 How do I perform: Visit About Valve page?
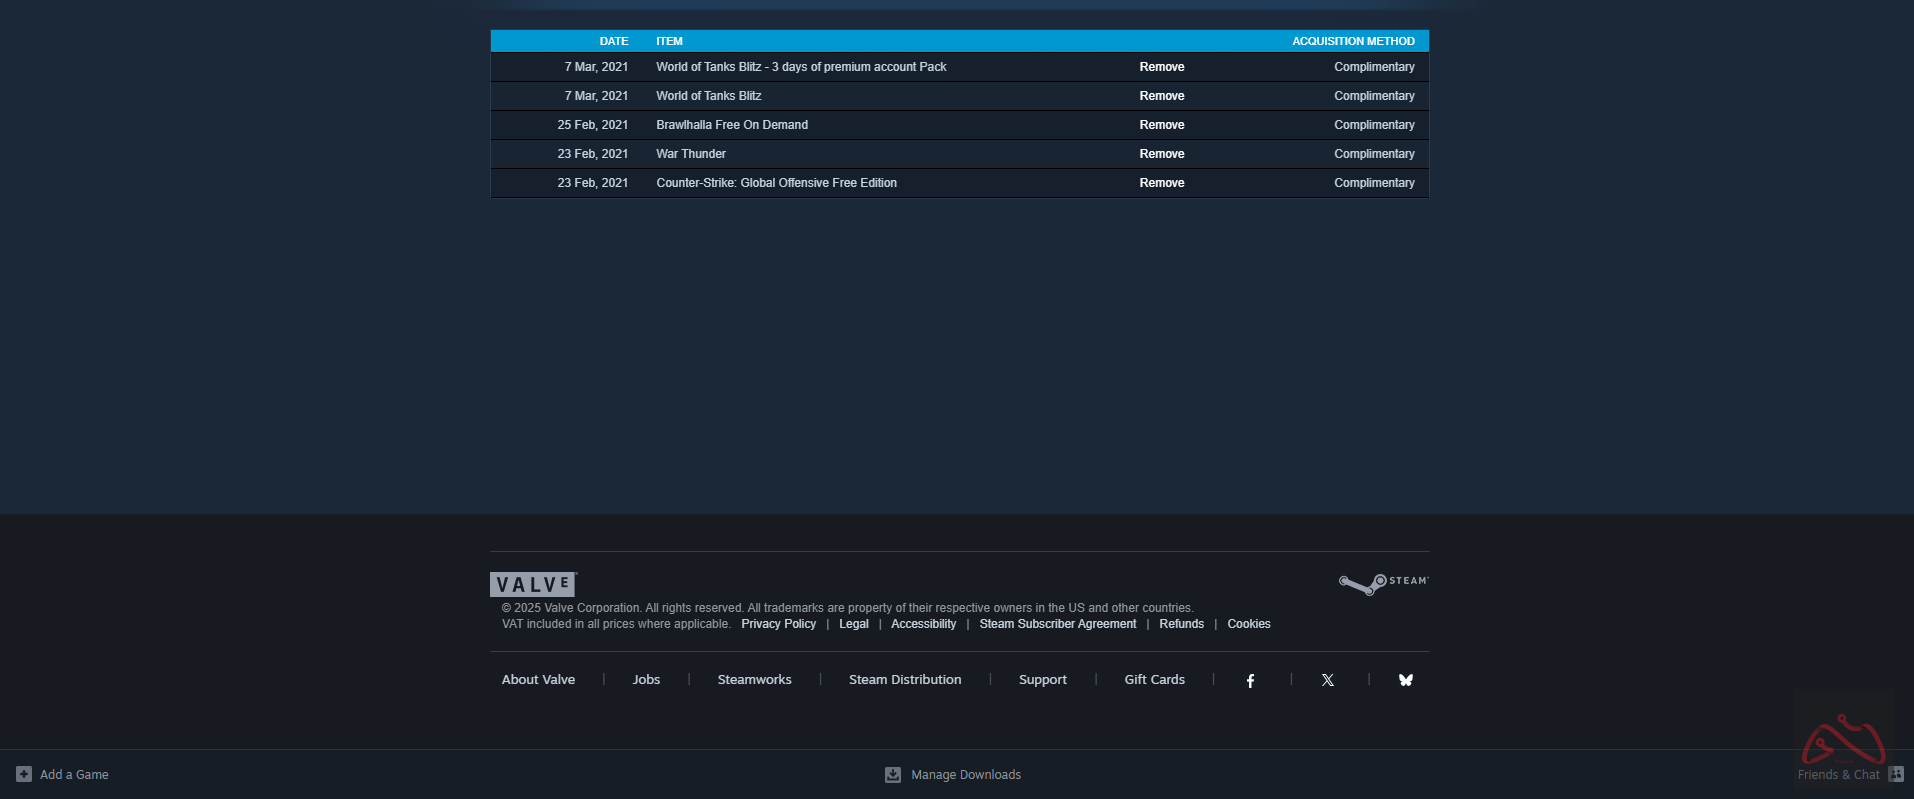[538, 680]
